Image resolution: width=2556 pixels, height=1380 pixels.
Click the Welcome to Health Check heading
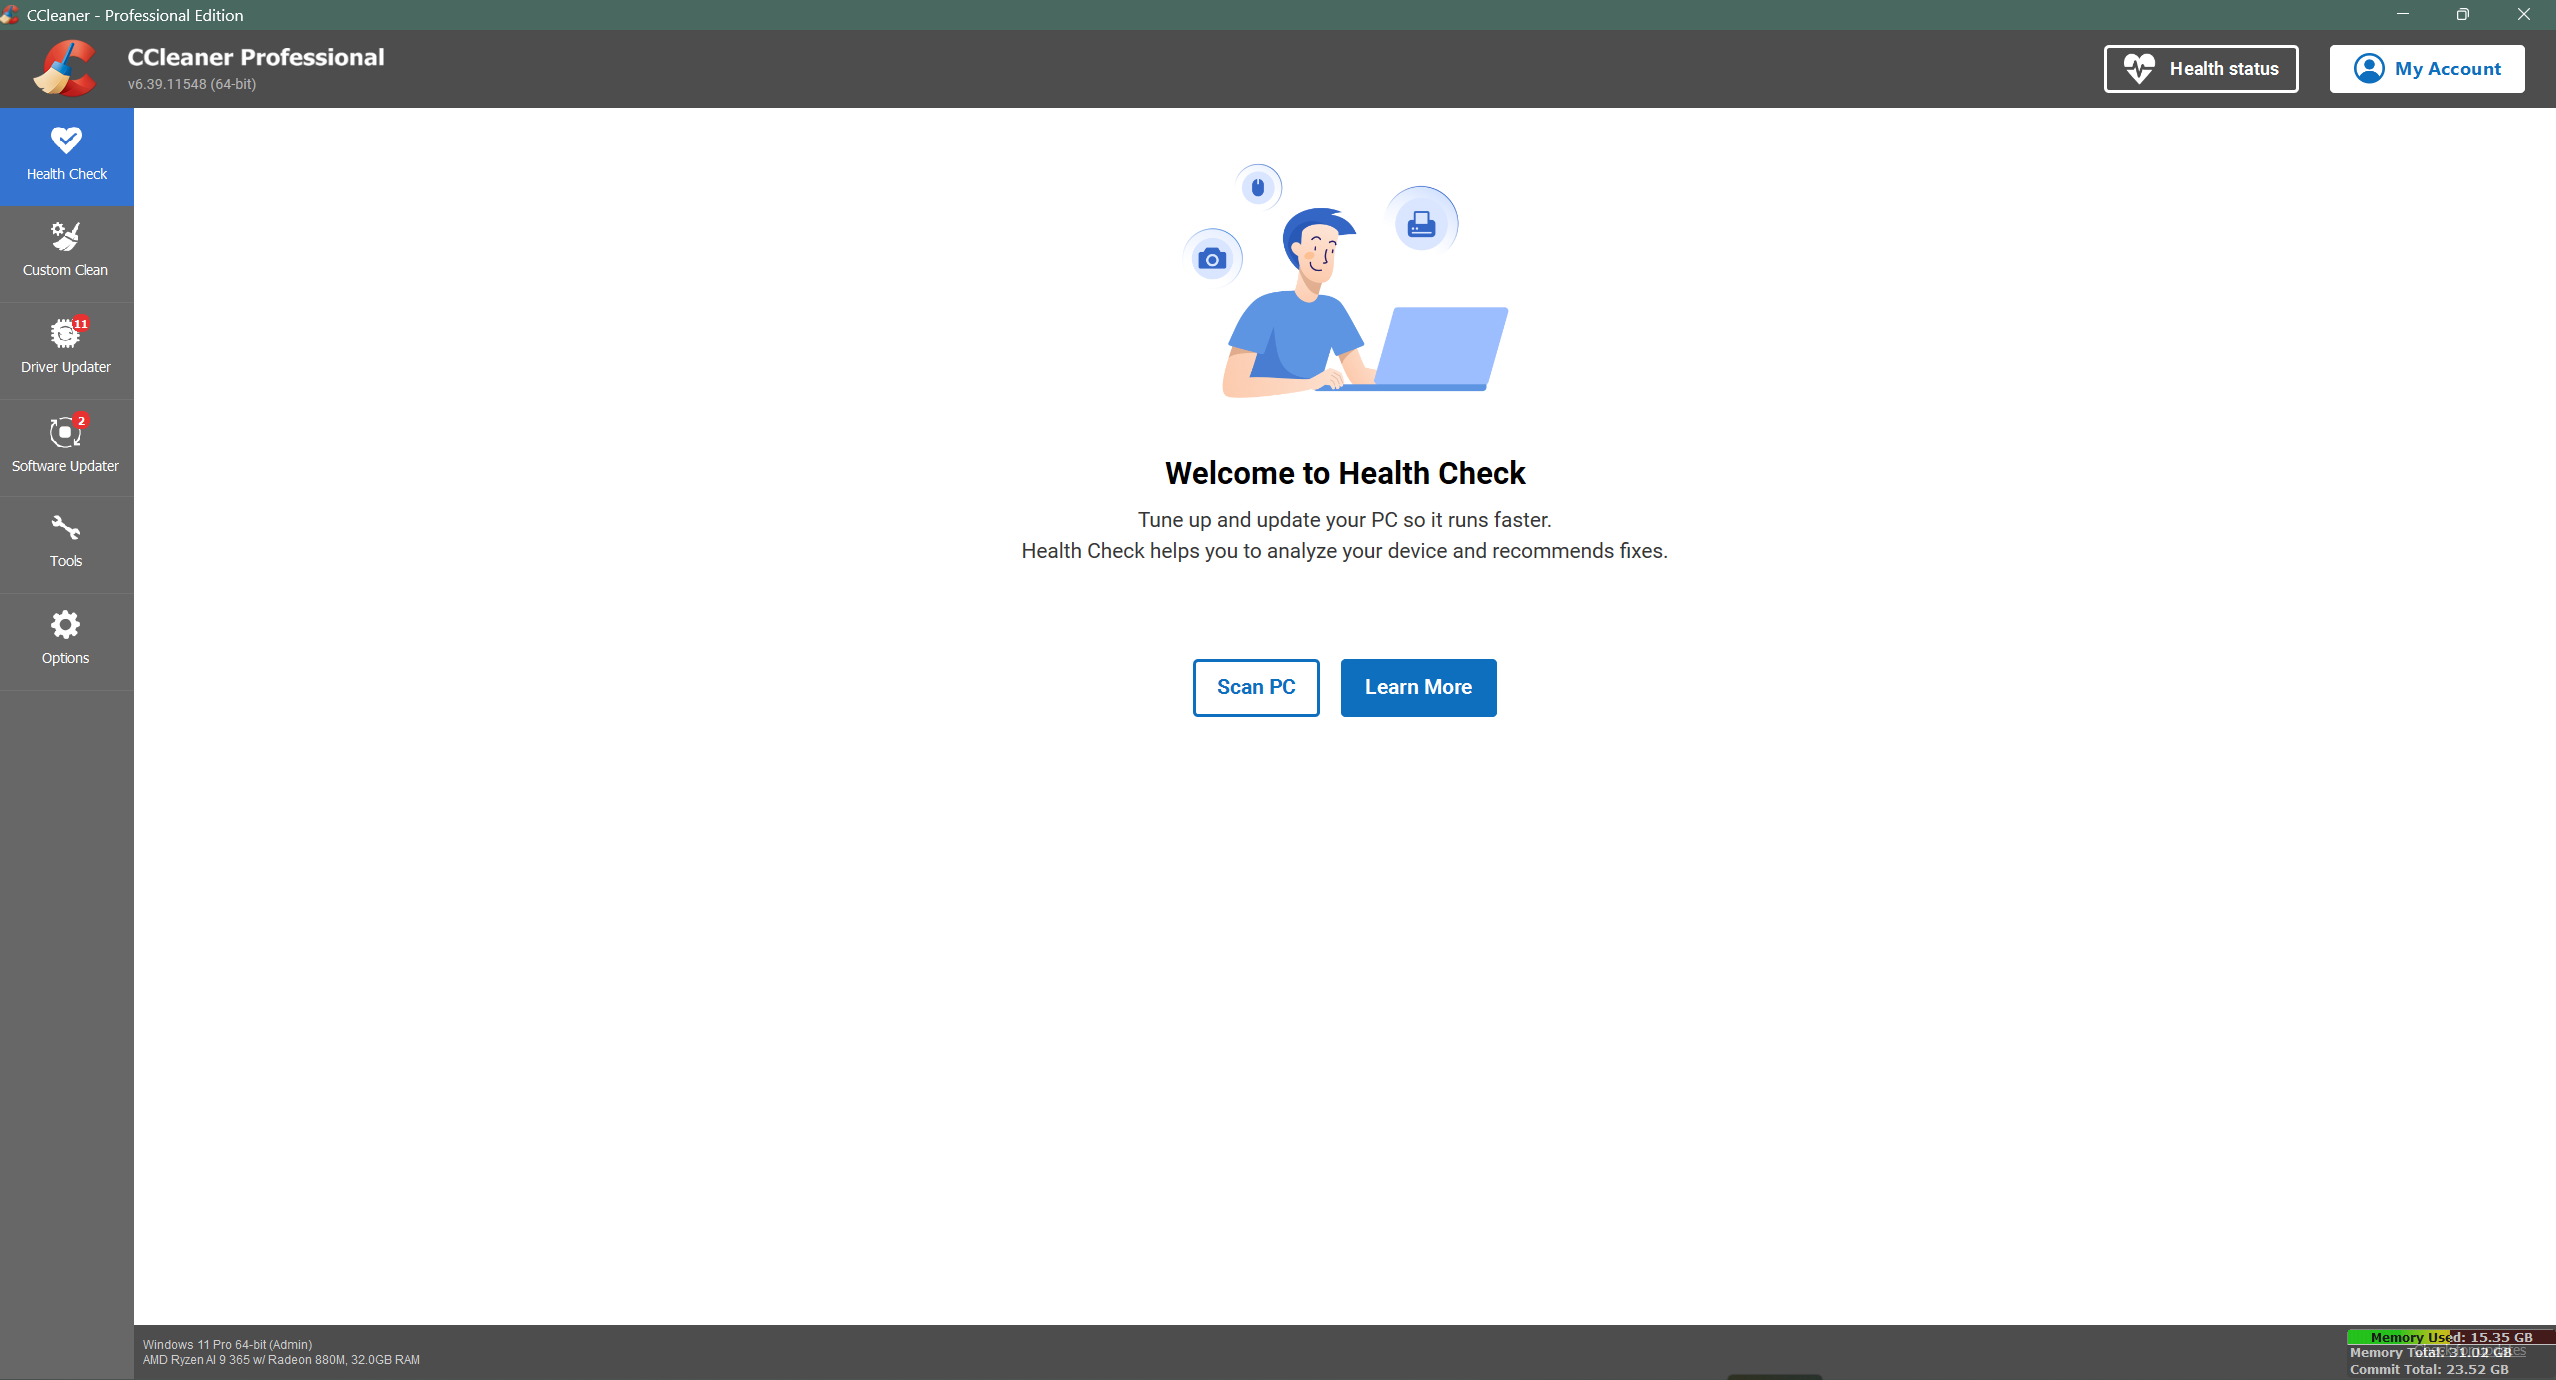click(1344, 473)
